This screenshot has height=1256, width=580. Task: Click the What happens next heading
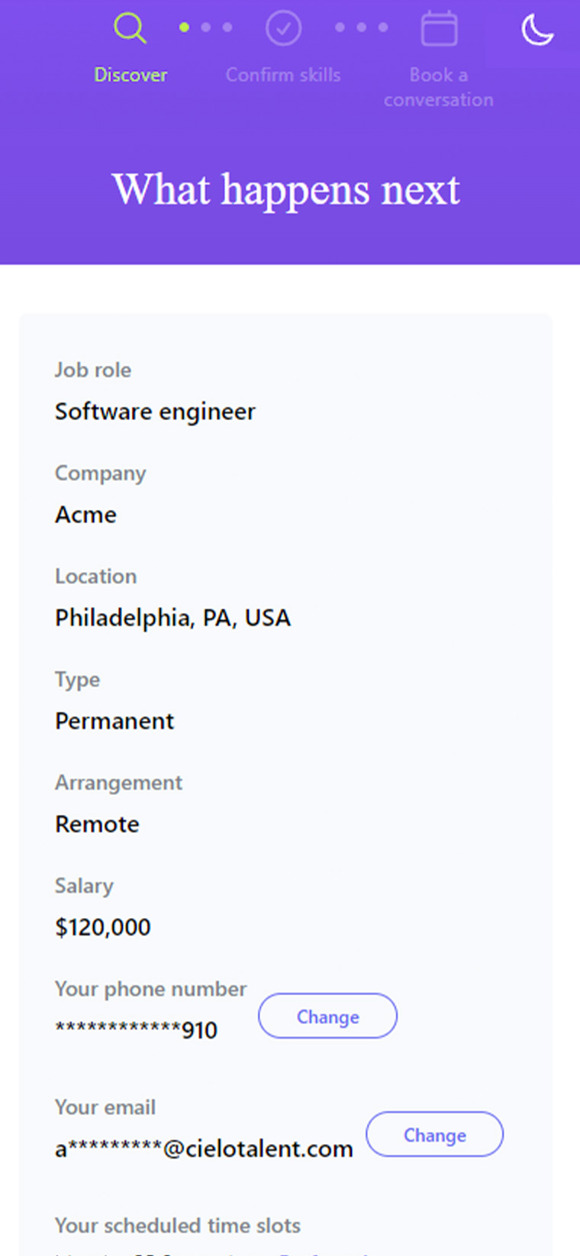click(286, 189)
